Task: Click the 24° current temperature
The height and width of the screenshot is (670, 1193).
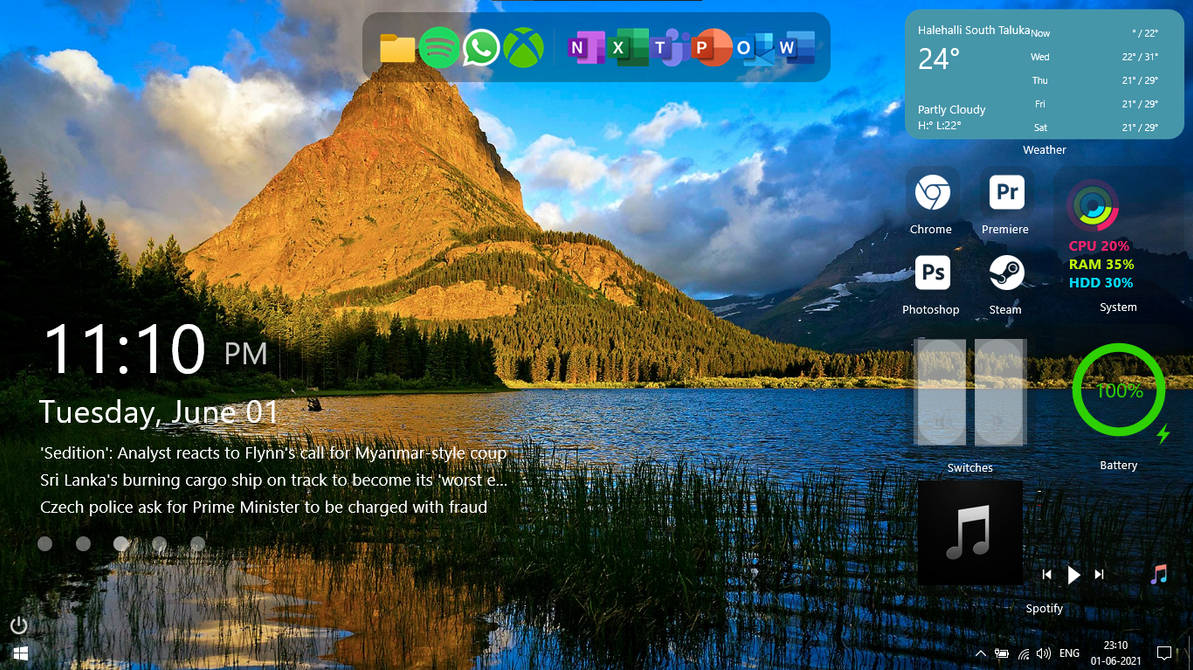Action: 939,59
